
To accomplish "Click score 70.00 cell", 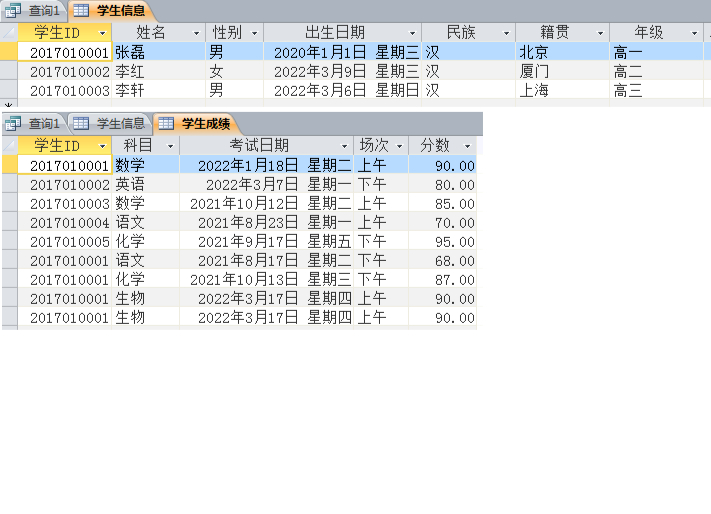I will (x=443, y=222).
